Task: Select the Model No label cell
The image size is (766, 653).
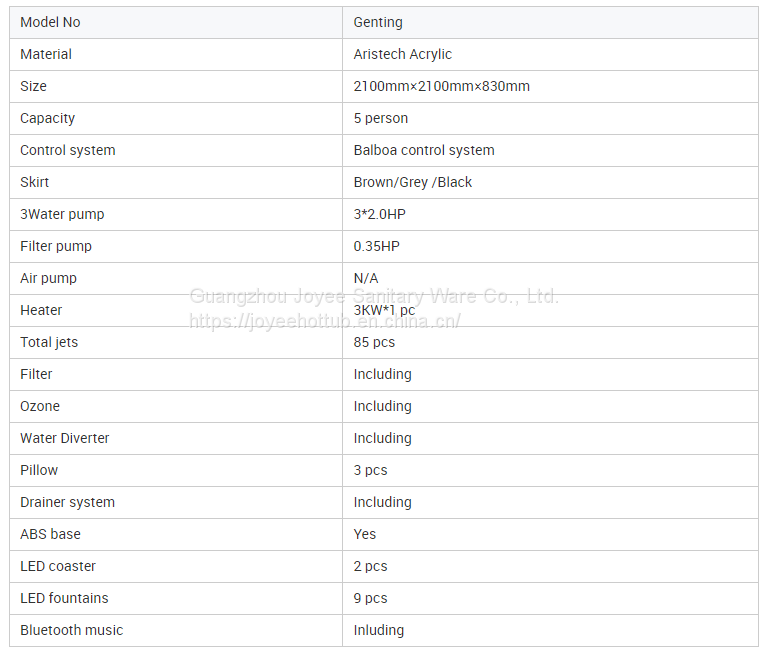Action: 50,22
